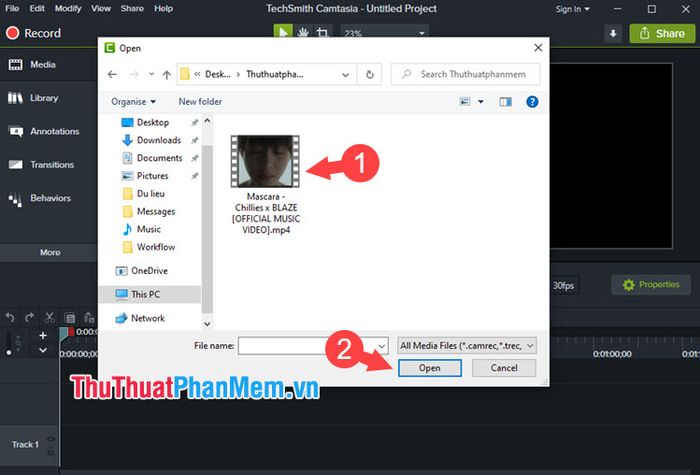Click the Redo icon in timeline toolbar
The width and height of the screenshot is (700, 475).
click(x=29, y=318)
